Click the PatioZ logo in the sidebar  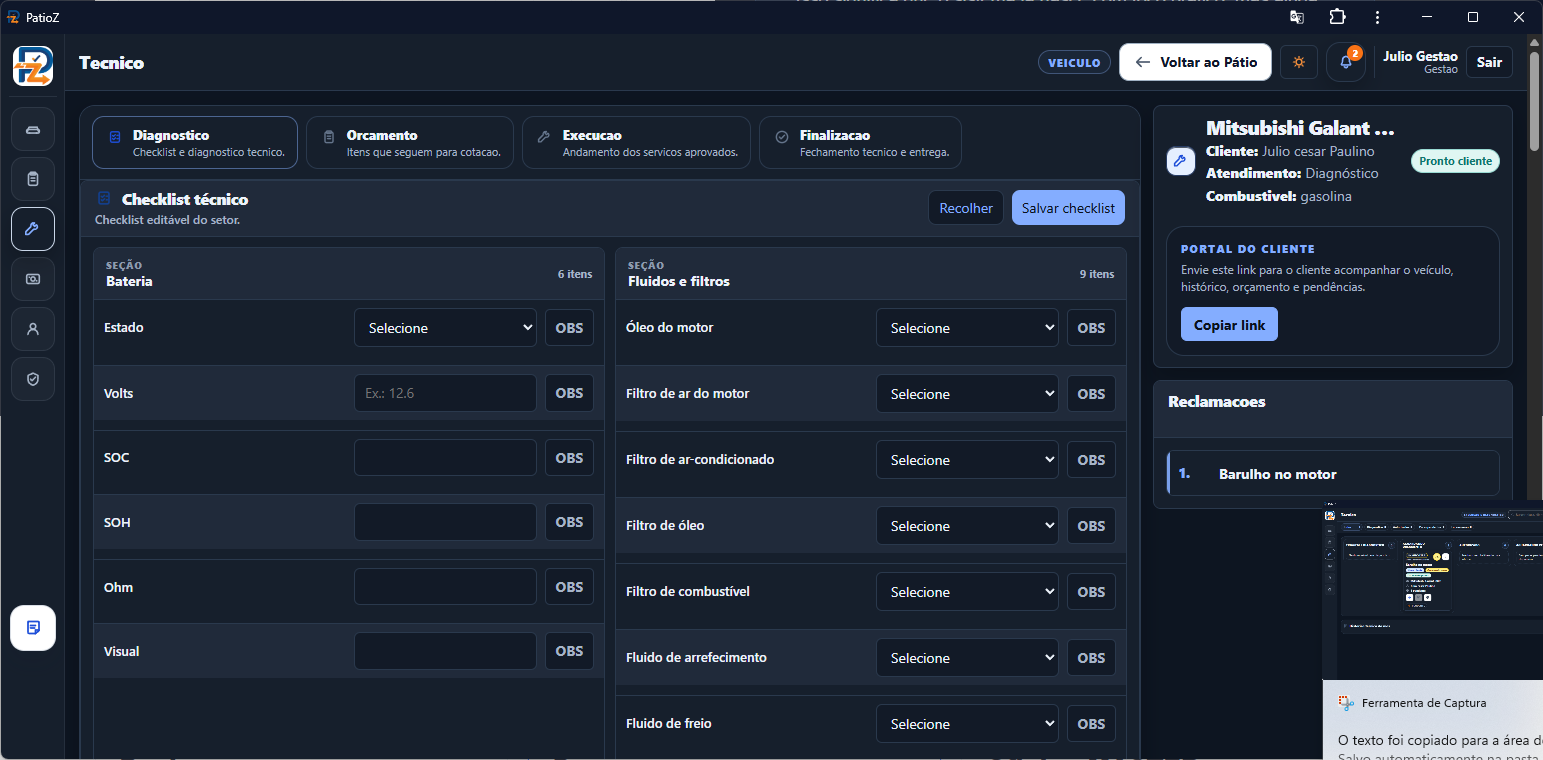coord(33,66)
